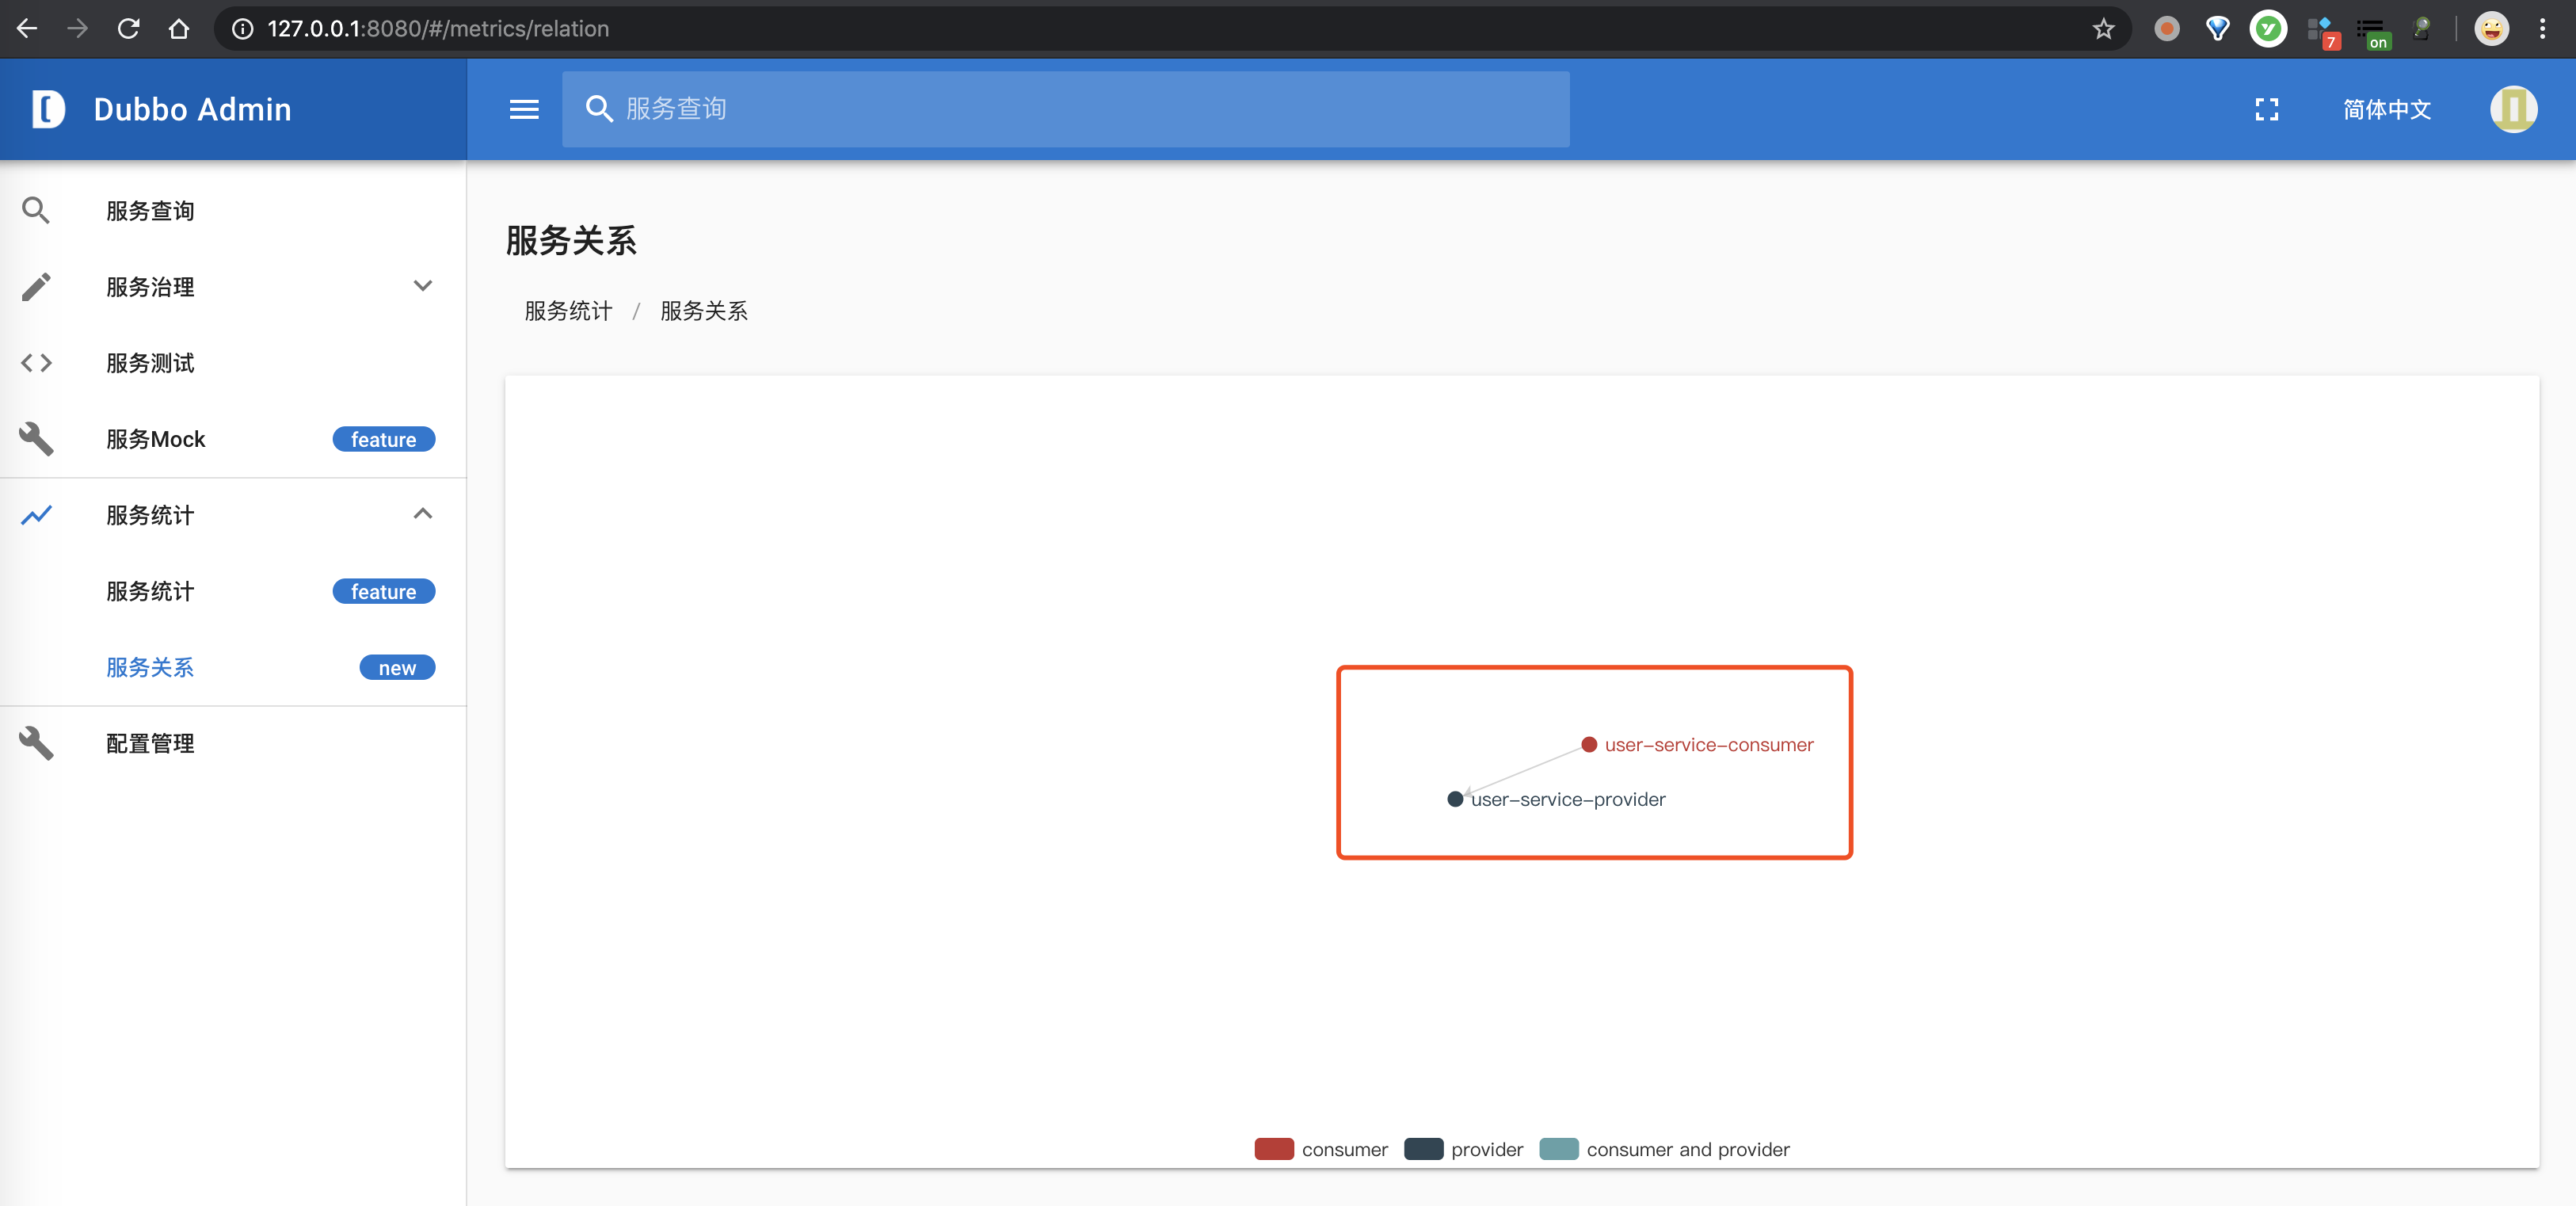Click the hamburger menu icon to collapse sidebar

(524, 109)
